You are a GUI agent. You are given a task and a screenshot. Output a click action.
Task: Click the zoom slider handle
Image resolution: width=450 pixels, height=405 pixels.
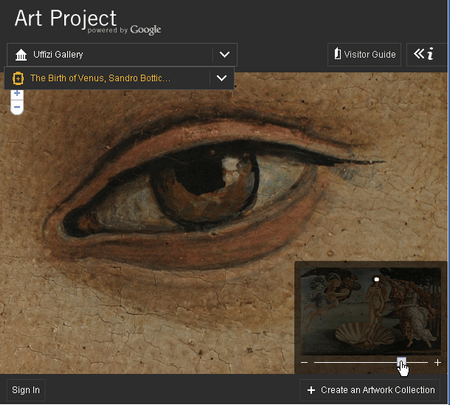coord(402,362)
